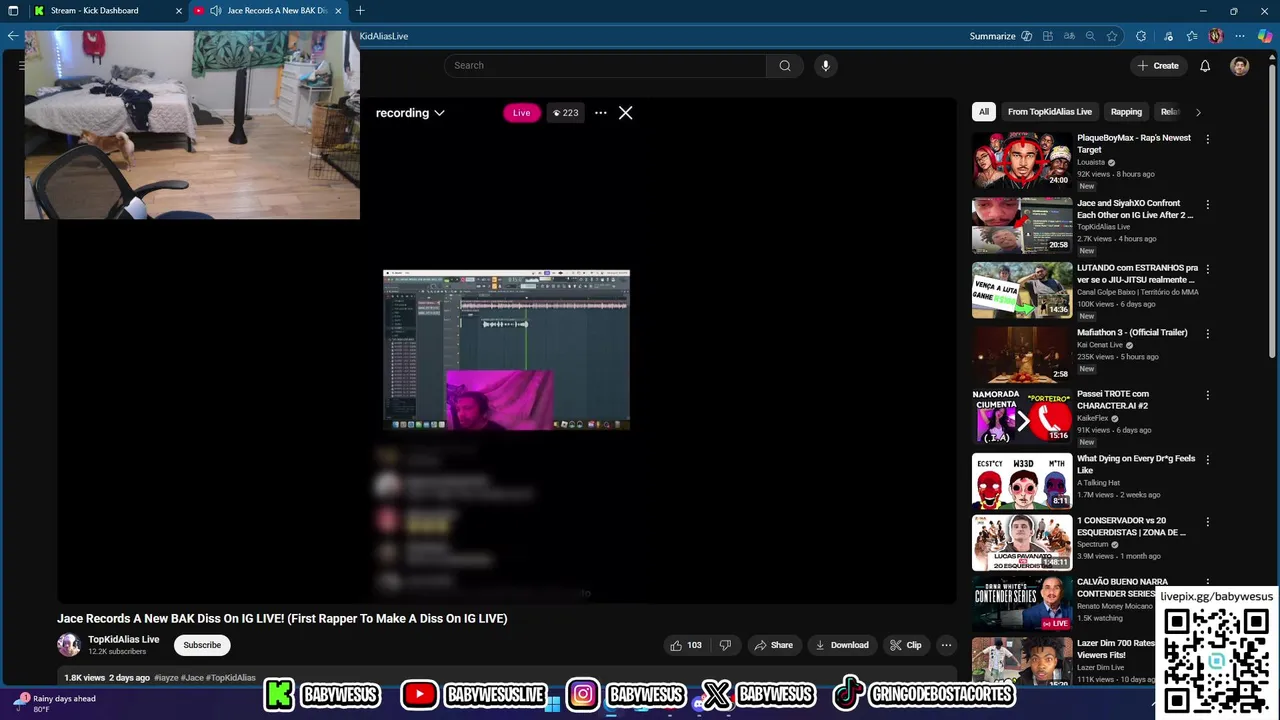This screenshot has width=1280, height=720.
Task: Open more actions ellipsis beside Clip
Action: pyautogui.click(x=946, y=645)
